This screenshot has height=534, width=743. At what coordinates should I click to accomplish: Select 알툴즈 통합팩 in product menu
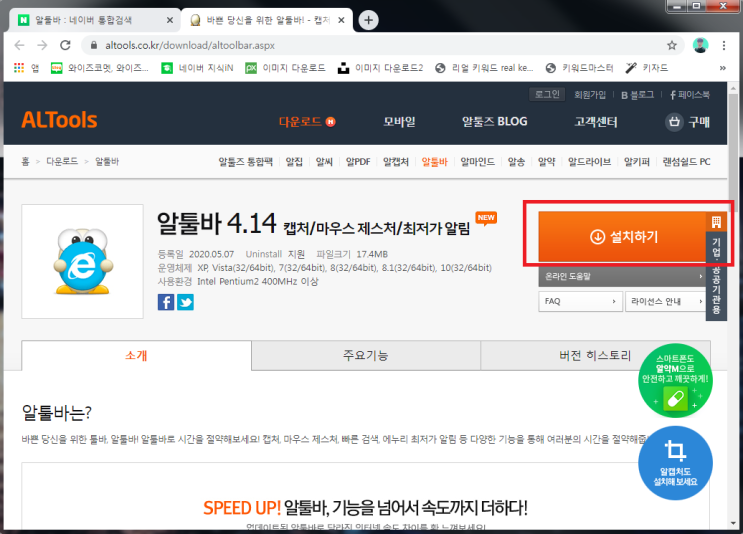(245, 162)
